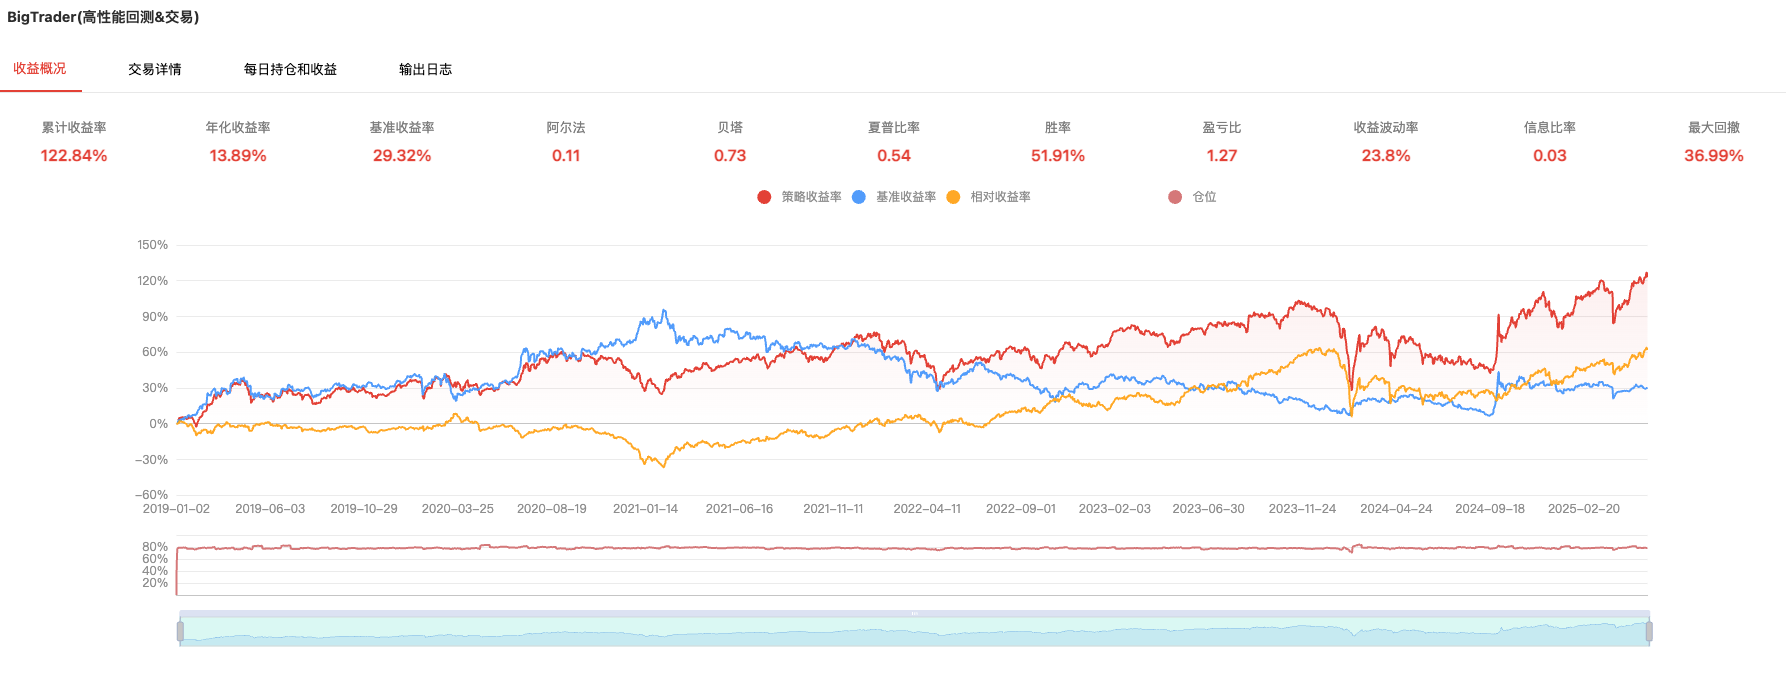Hide the blue 基准收益率 series via legend
This screenshot has height=679, width=1786.
[859, 197]
